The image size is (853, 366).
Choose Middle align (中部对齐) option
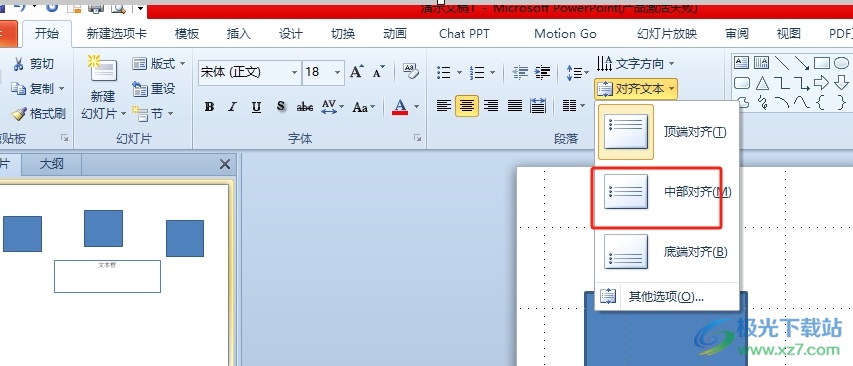pos(667,192)
